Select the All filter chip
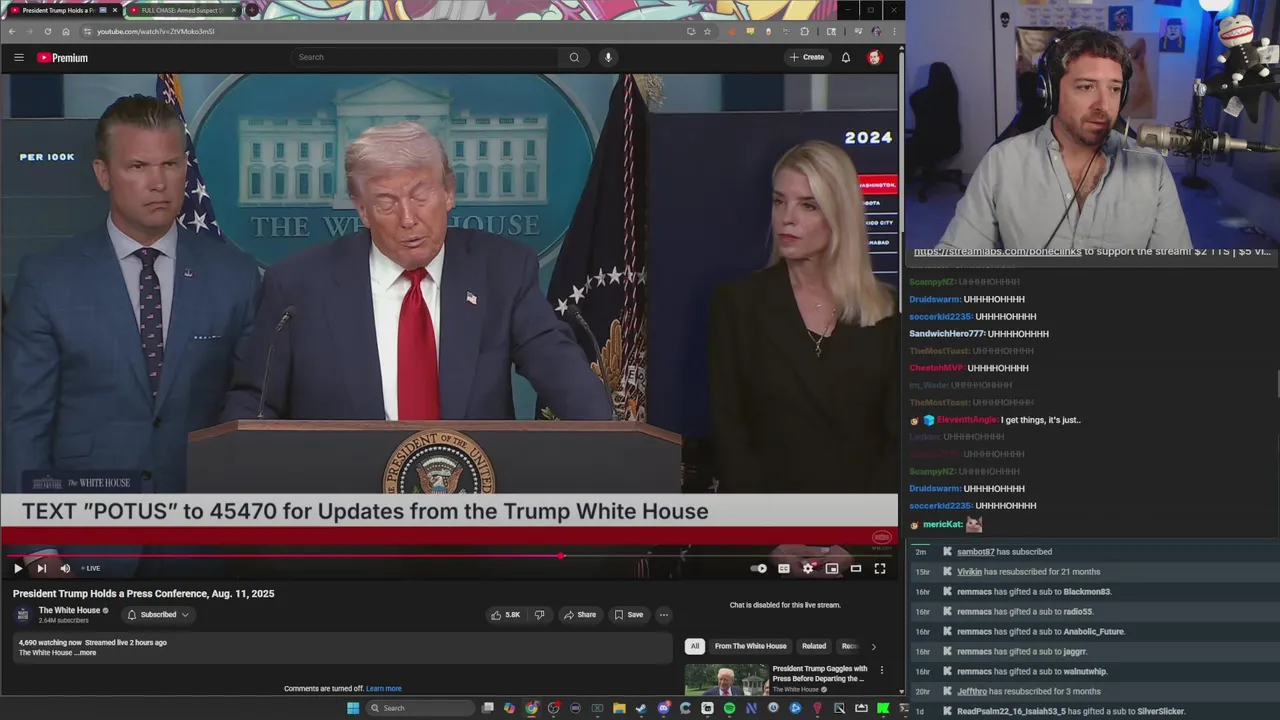 (x=695, y=646)
